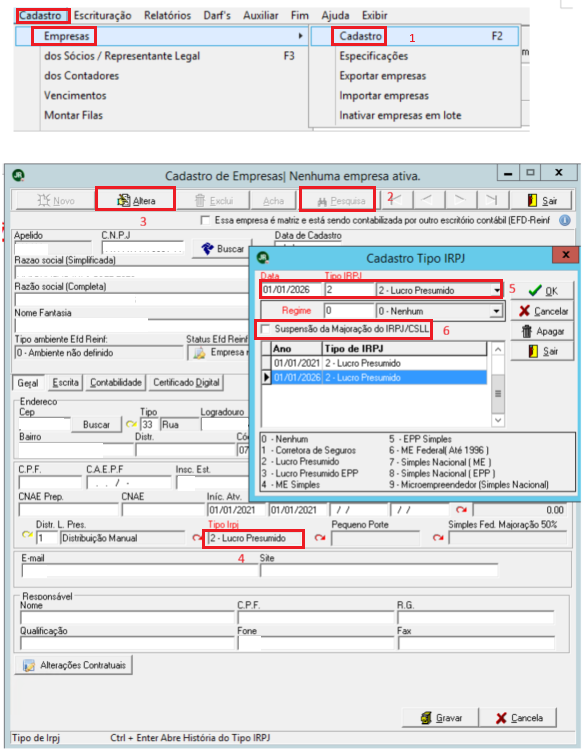Viewport: 587px width, 751px height.
Task: Click the Cancelar button in IRPJ dialog
Action: (542, 311)
